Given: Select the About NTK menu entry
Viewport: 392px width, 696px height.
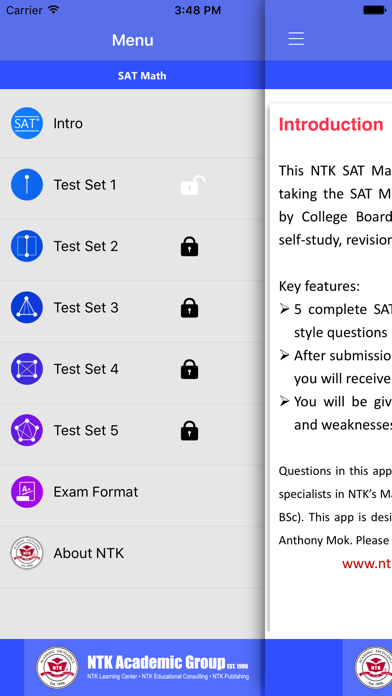Looking at the screenshot, I should [132, 553].
